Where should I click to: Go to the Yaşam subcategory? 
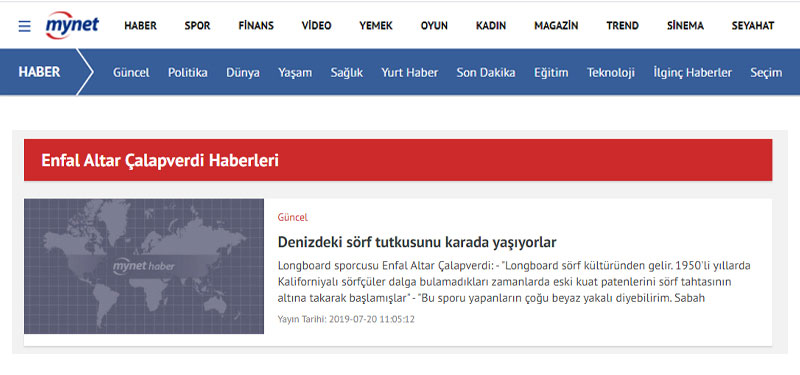pyautogui.click(x=295, y=73)
